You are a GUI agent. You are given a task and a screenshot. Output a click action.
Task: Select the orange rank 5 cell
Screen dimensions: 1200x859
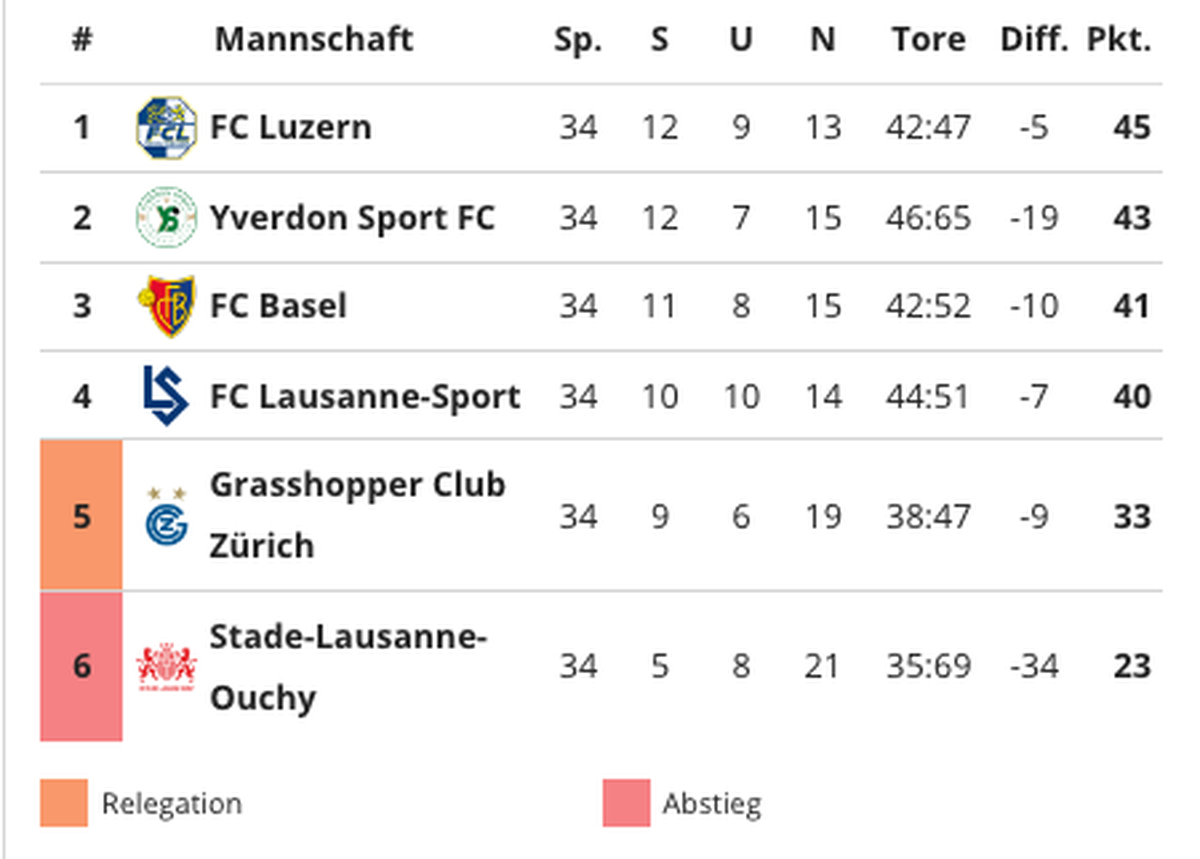81,515
